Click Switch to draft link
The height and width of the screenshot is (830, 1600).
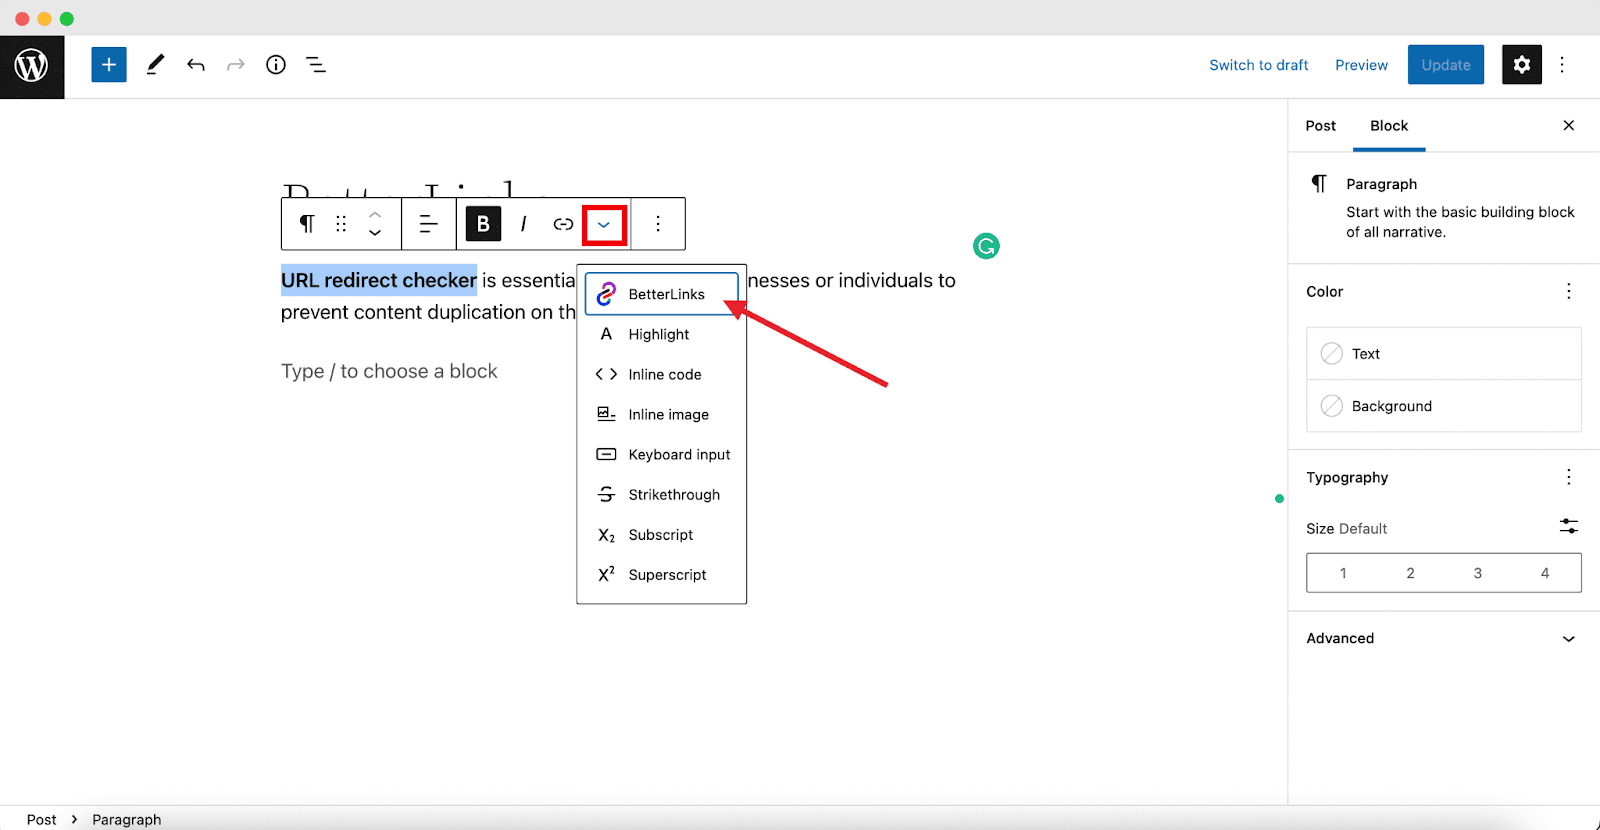(x=1259, y=65)
